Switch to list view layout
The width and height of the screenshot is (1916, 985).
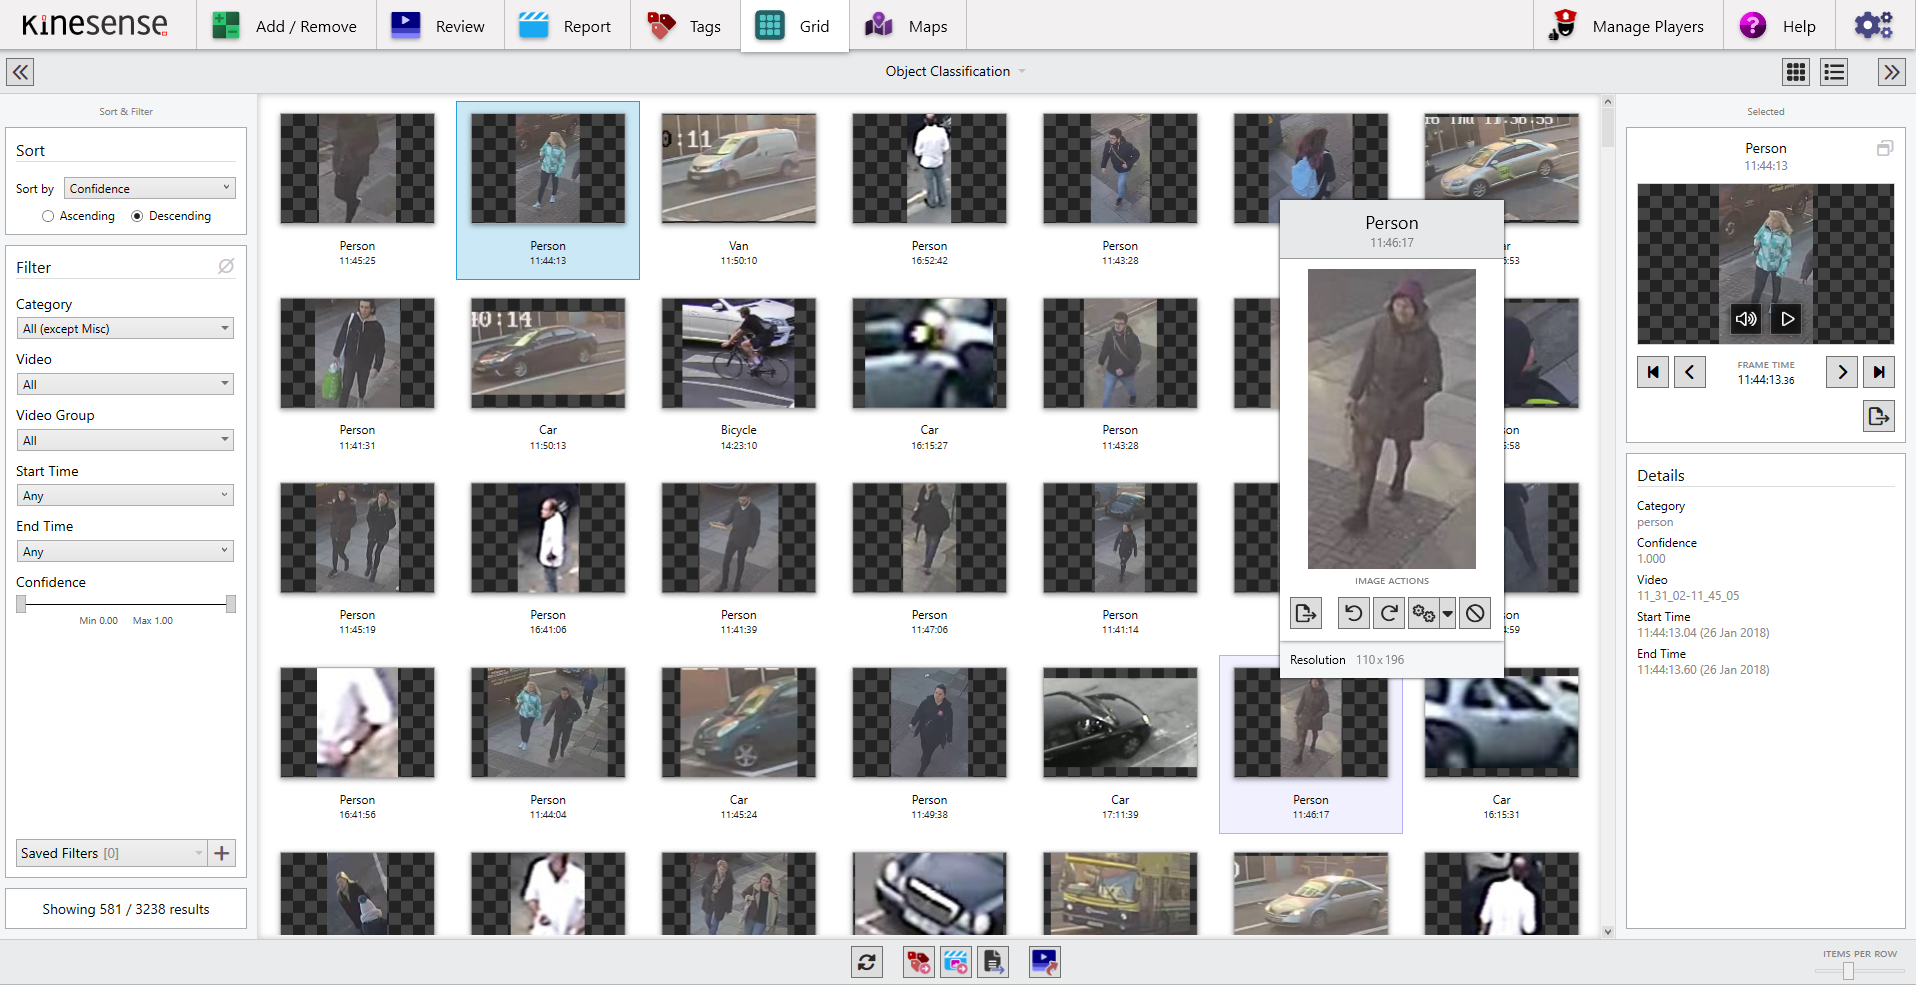1834,72
